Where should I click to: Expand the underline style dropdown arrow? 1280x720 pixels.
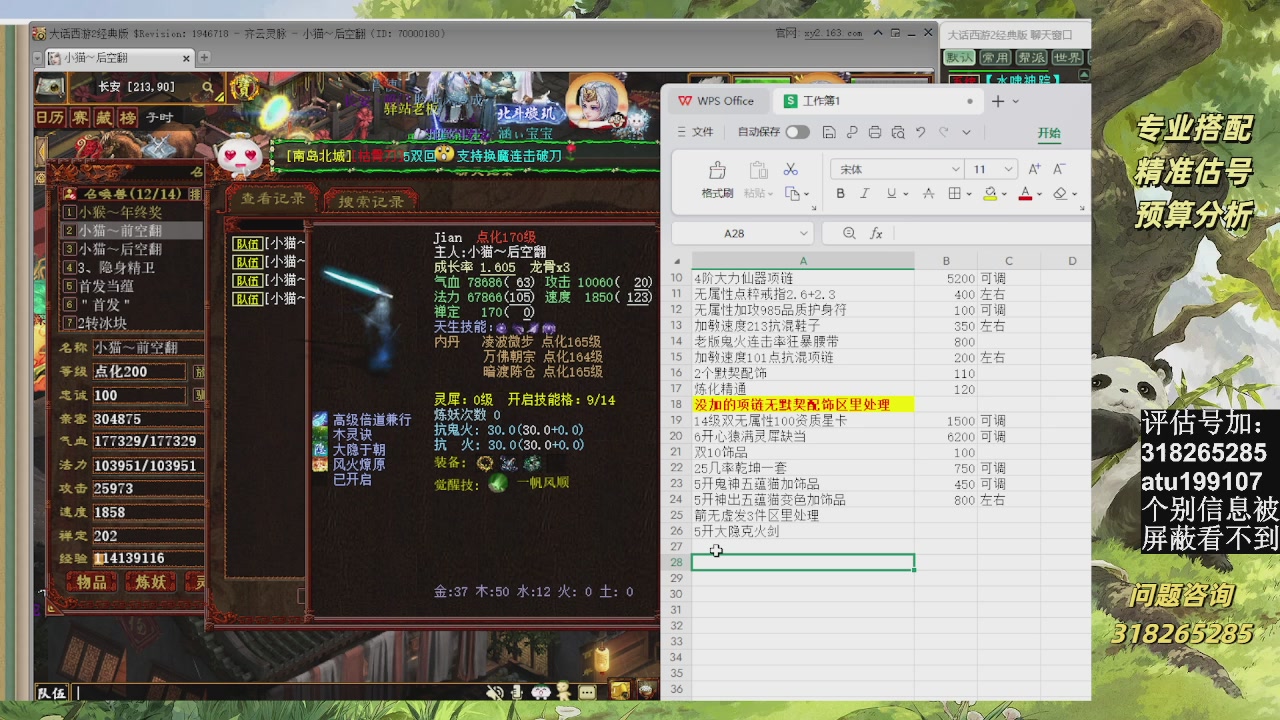[x=905, y=194]
